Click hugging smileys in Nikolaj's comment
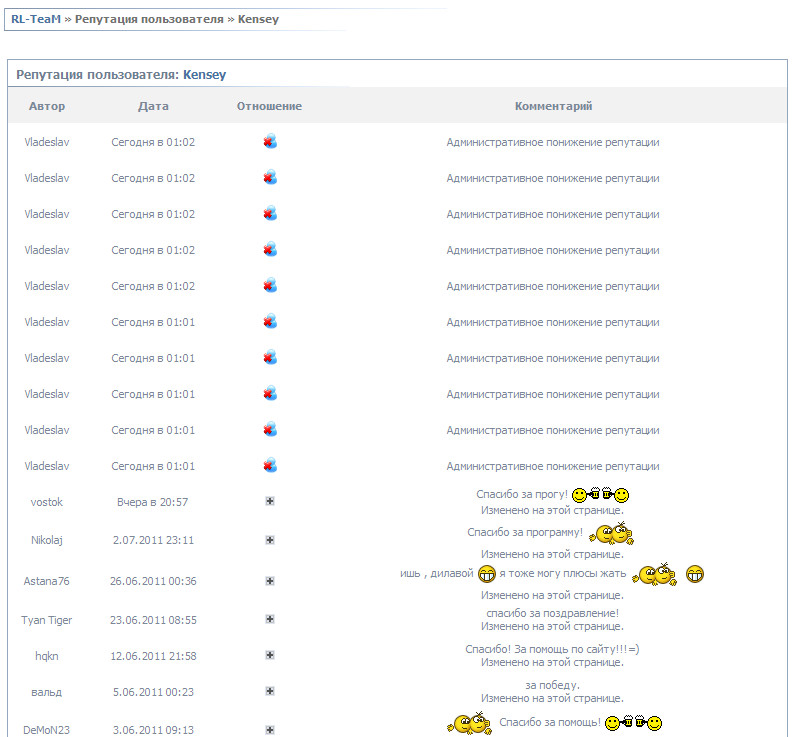This screenshot has width=794, height=737. point(611,533)
